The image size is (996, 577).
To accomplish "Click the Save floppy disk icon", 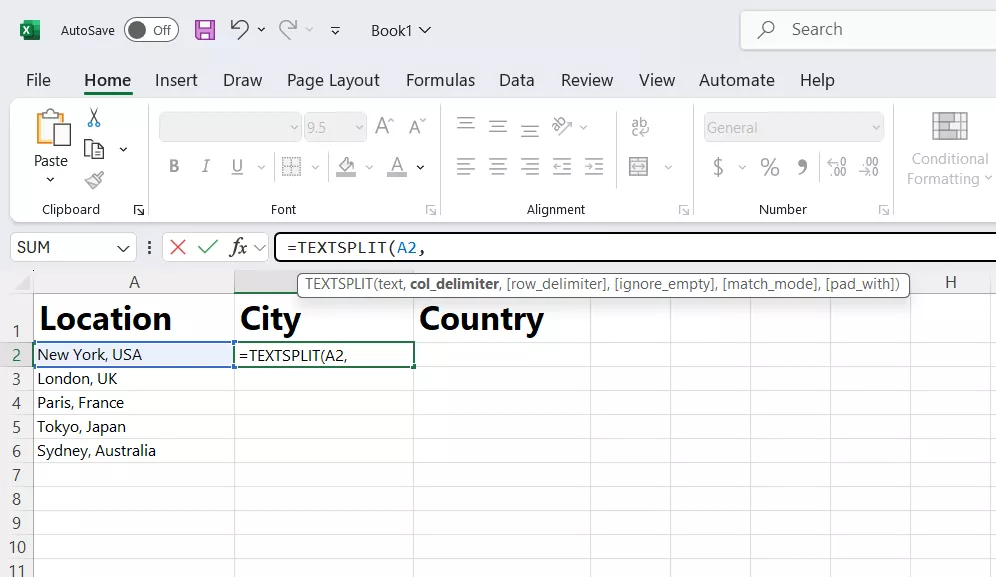I will (x=205, y=30).
